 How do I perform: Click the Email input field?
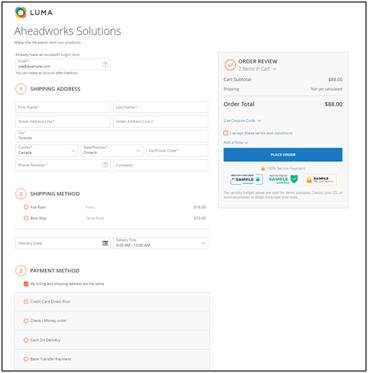click(63, 64)
